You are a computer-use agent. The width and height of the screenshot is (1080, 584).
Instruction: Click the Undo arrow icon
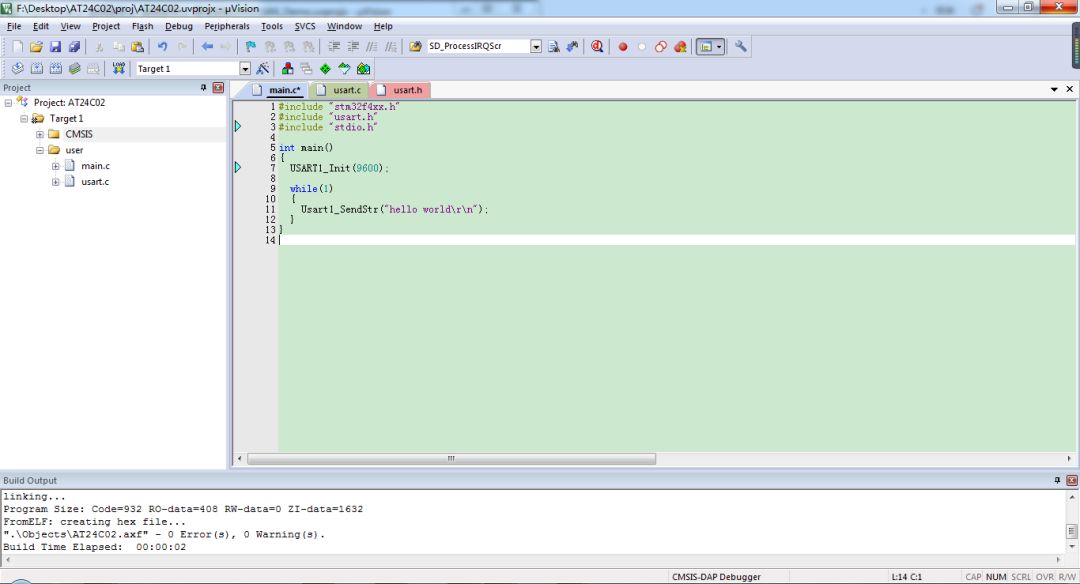[162, 47]
